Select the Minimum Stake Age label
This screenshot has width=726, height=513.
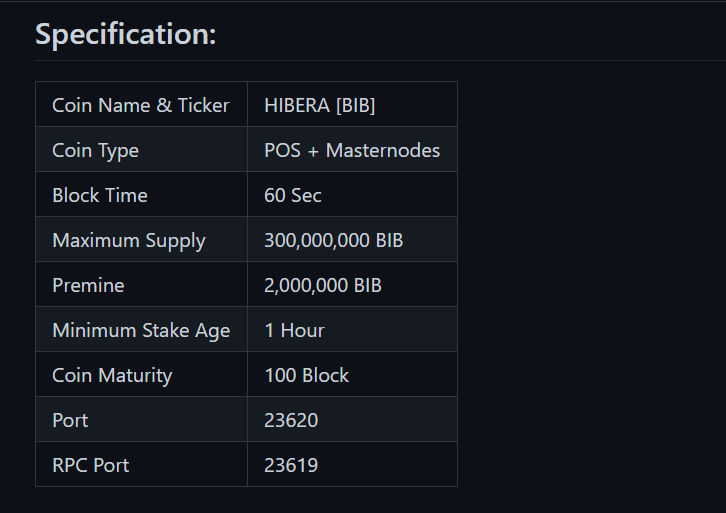click(x=141, y=331)
